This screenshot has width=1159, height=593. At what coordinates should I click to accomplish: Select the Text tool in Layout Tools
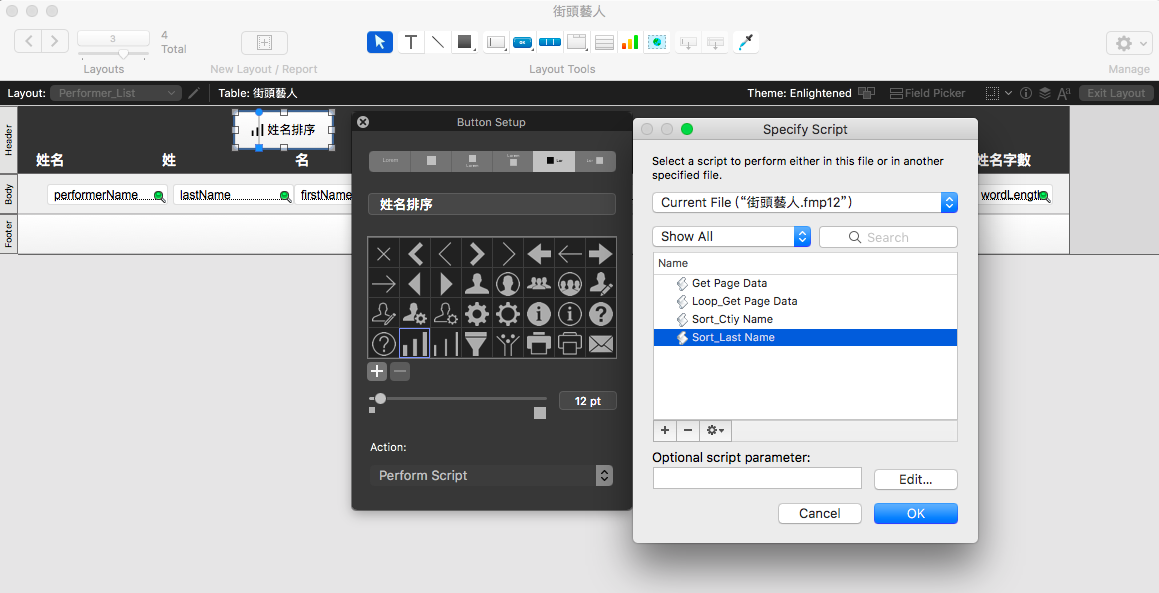(x=411, y=42)
